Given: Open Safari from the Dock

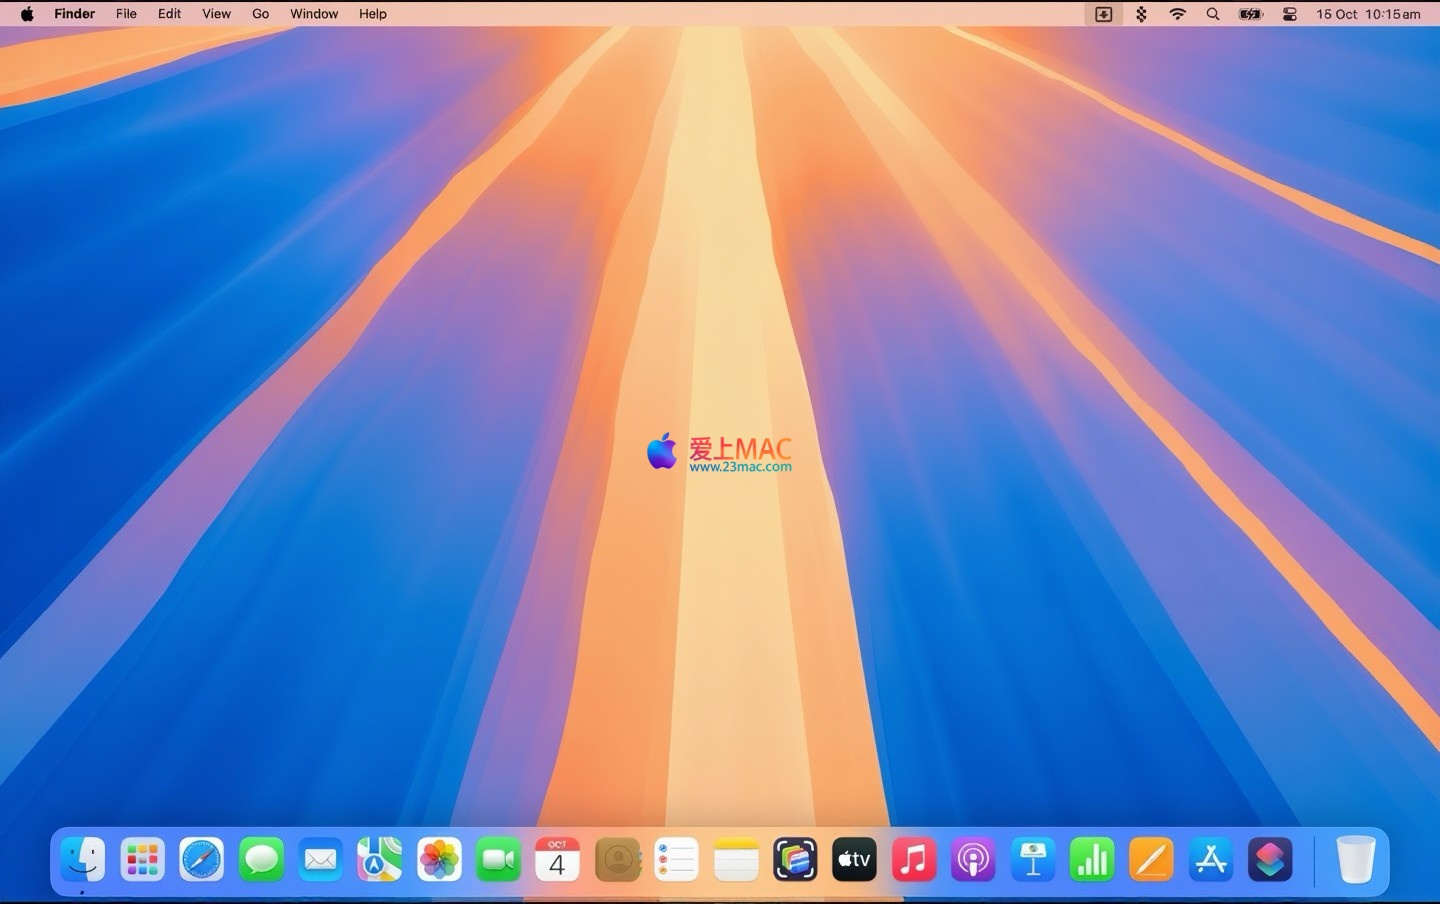Looking at the screenshot, I should pos(202,860).
